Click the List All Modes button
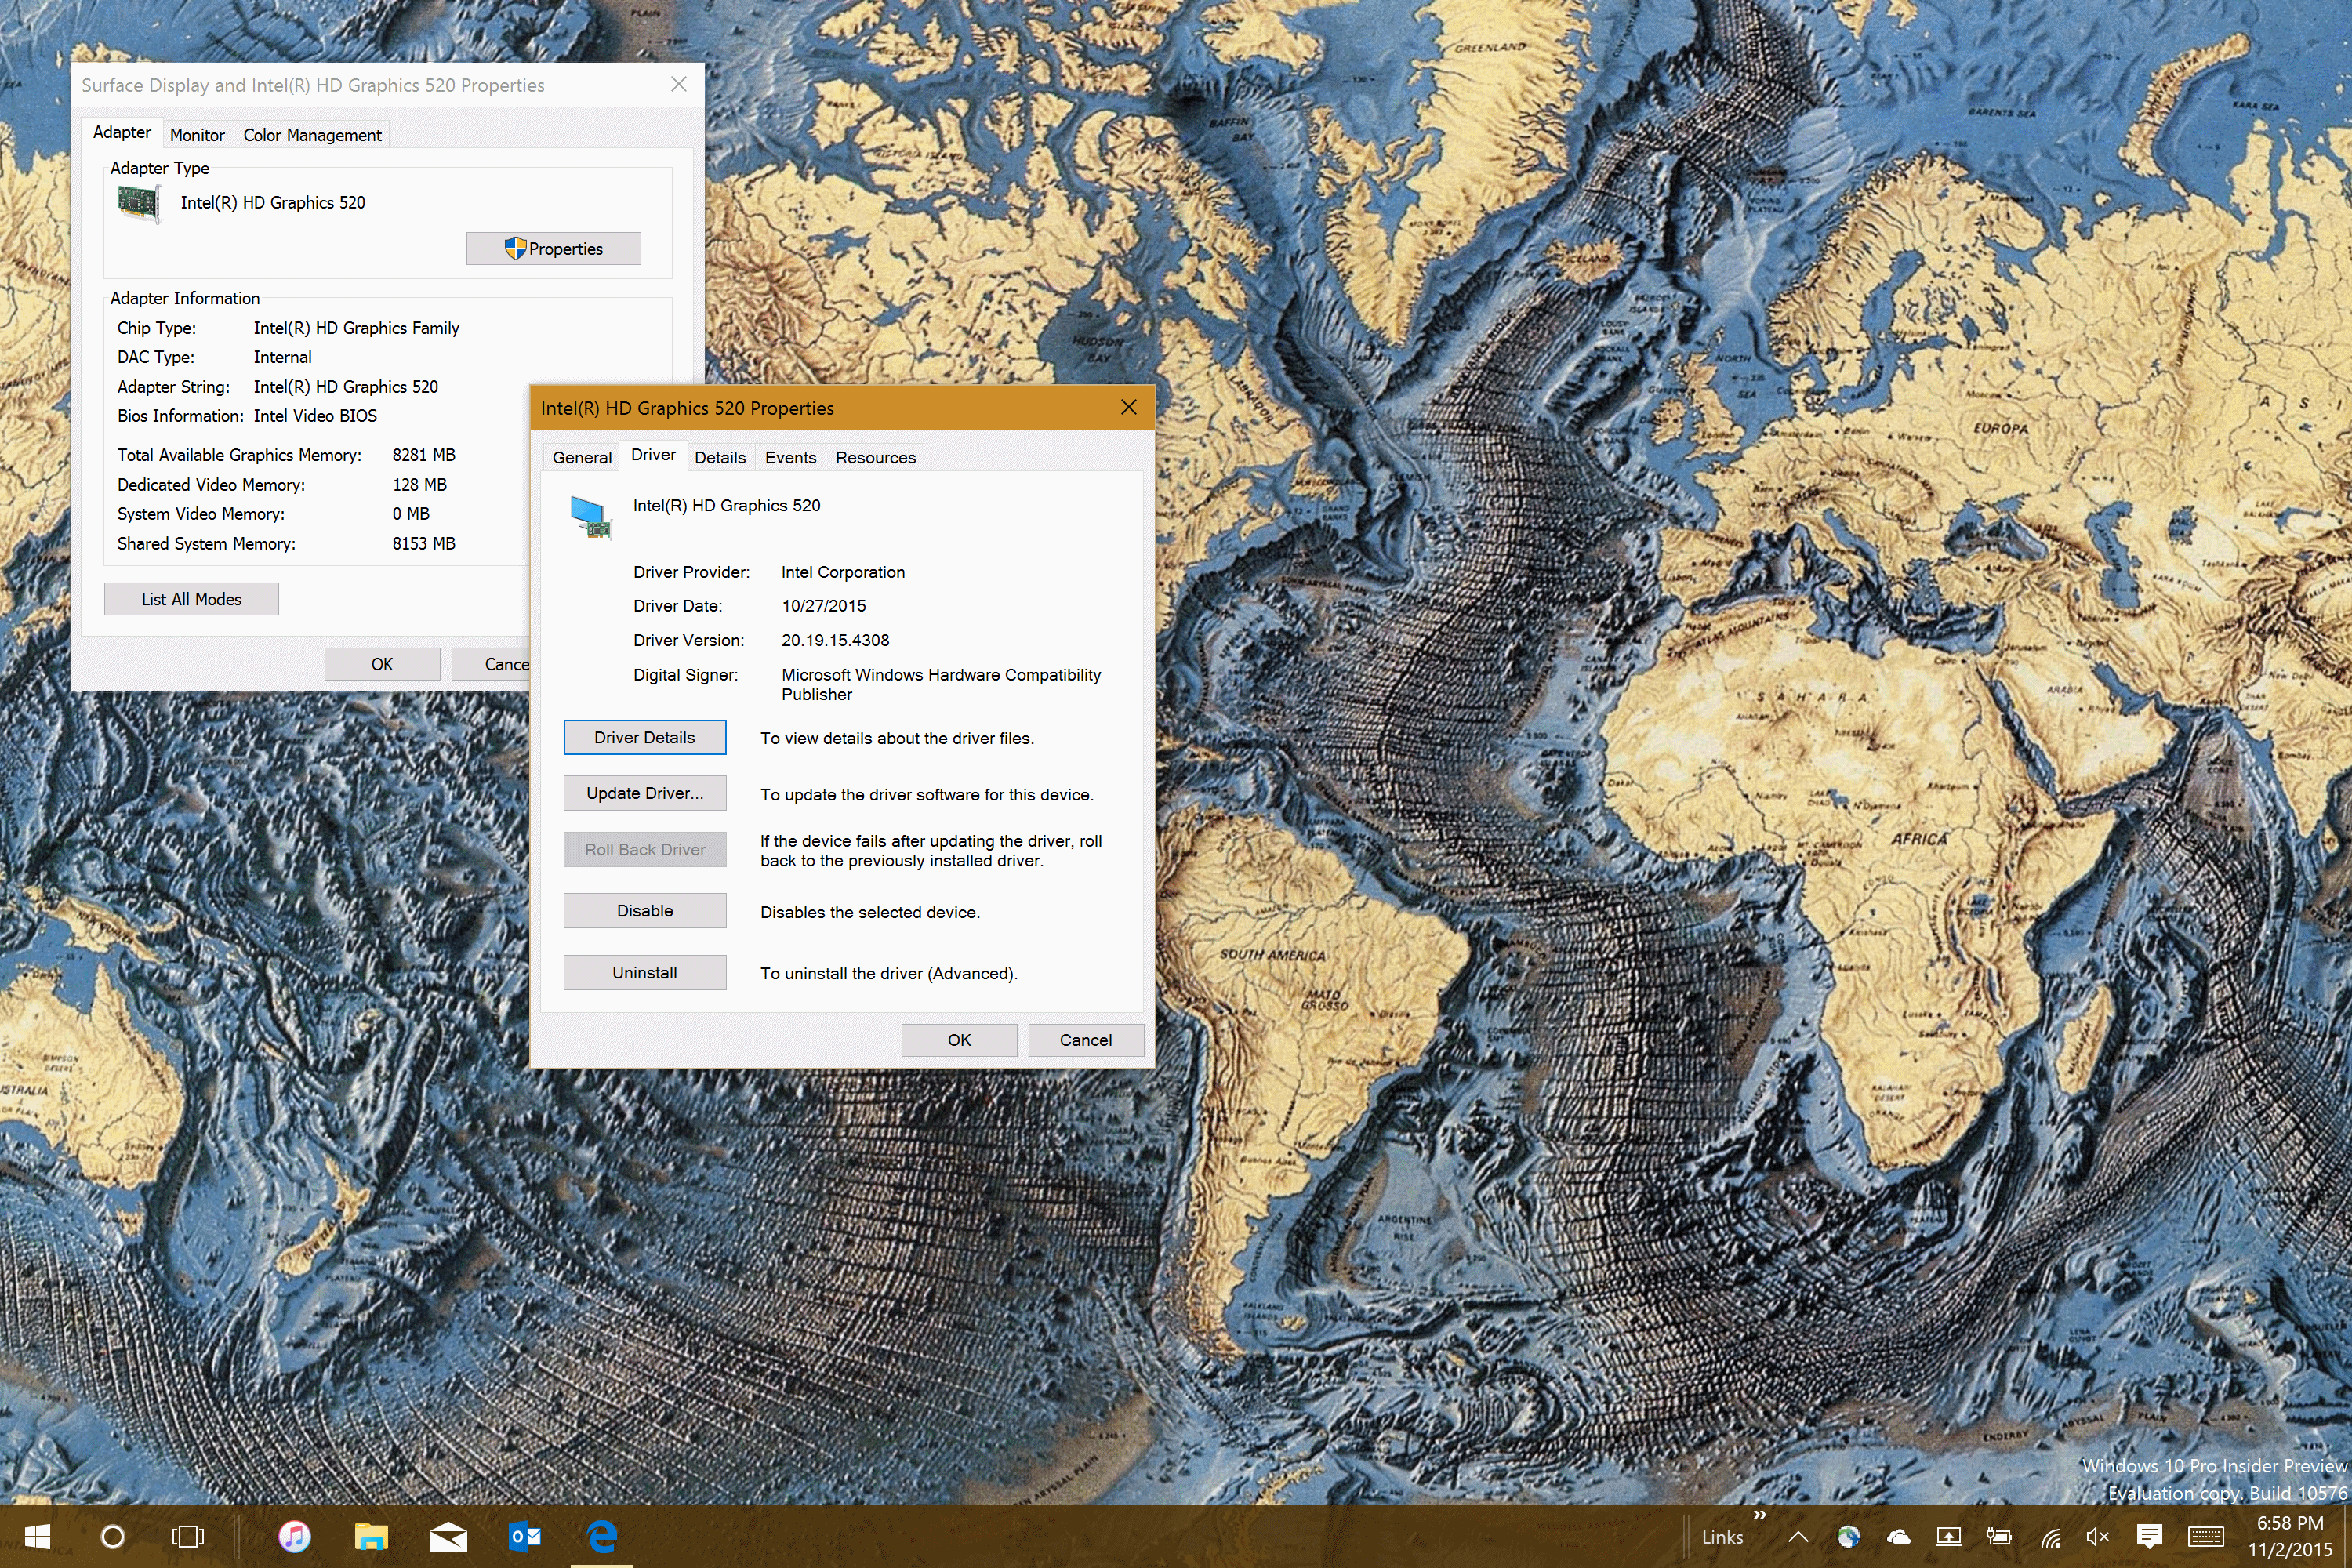 click(191, 599)
